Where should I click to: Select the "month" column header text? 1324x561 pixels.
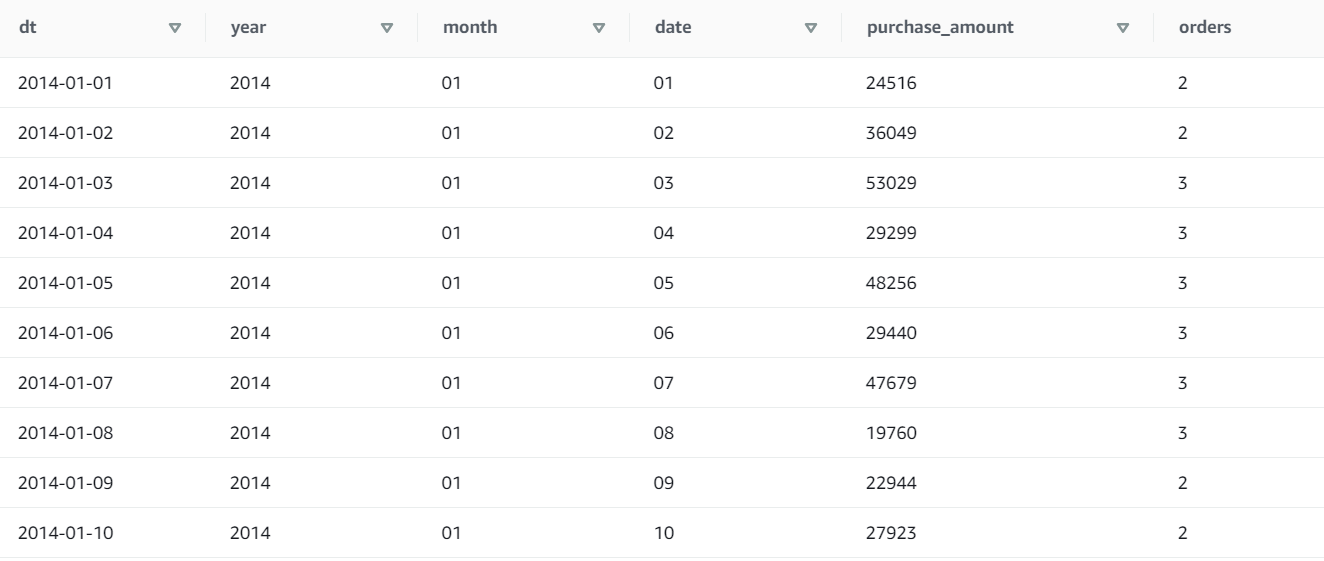(465, 28)
